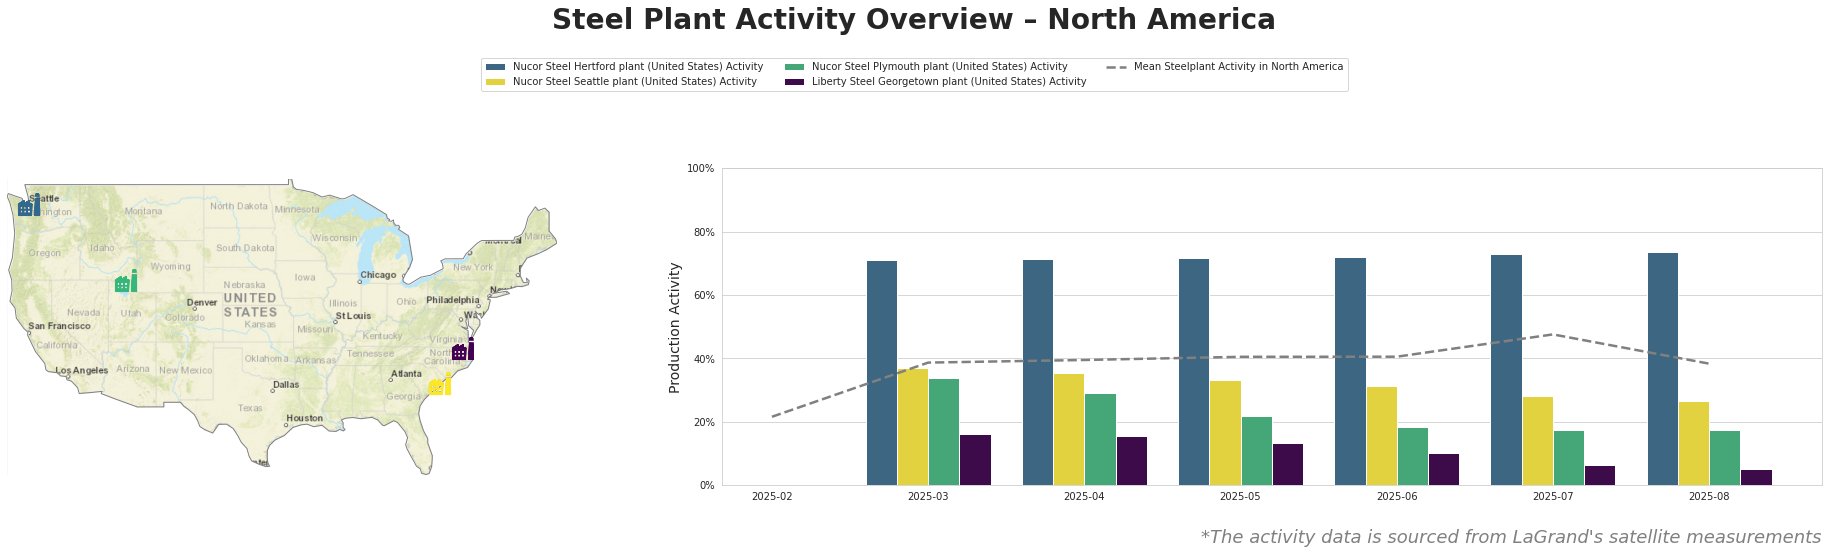Screen dimensions: 1828x554
Task: Click the '2025-04' x-axis label
Action: [x=1084, y=496]
